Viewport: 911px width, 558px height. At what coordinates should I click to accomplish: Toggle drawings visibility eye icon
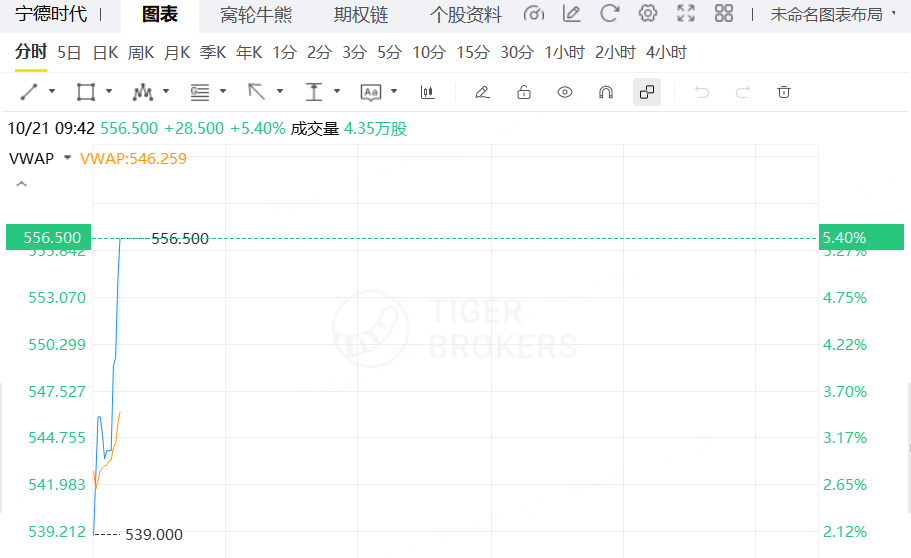[x=565, y=92]
